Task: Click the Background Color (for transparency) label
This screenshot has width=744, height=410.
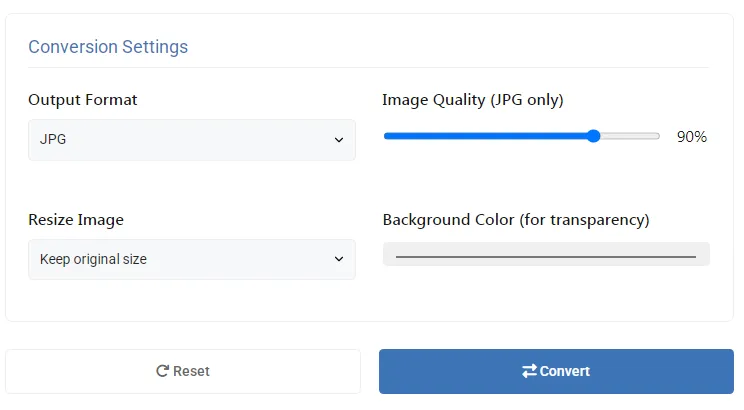Action: [516, 220]
